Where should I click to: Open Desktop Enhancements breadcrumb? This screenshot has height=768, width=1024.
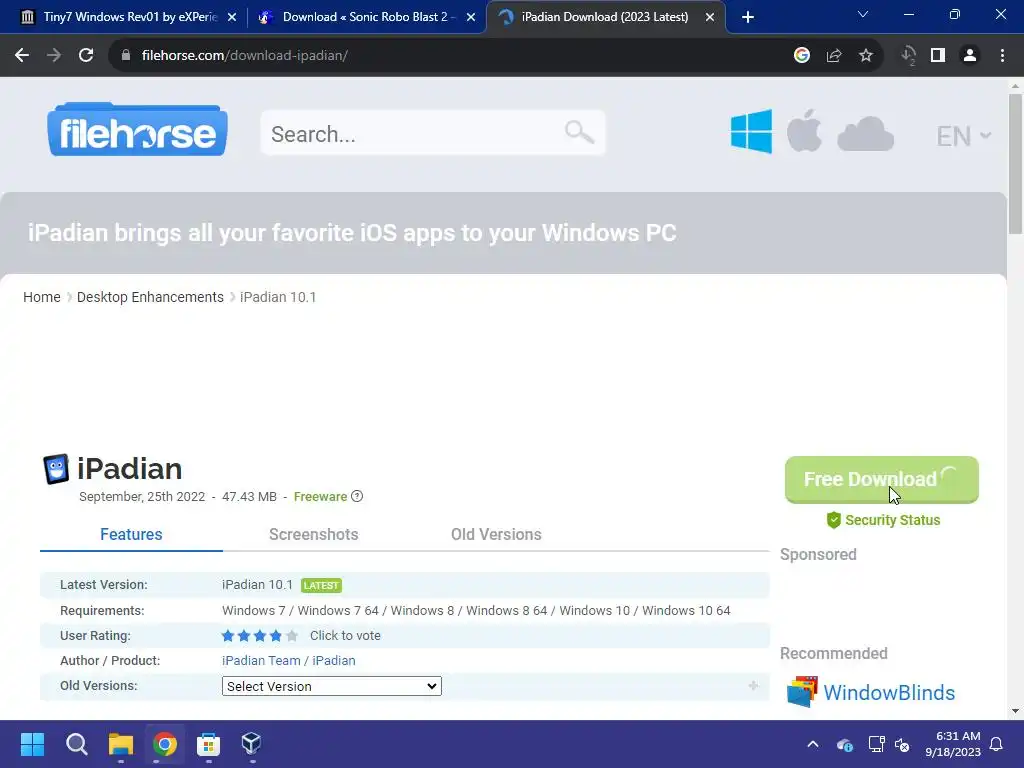150,297
